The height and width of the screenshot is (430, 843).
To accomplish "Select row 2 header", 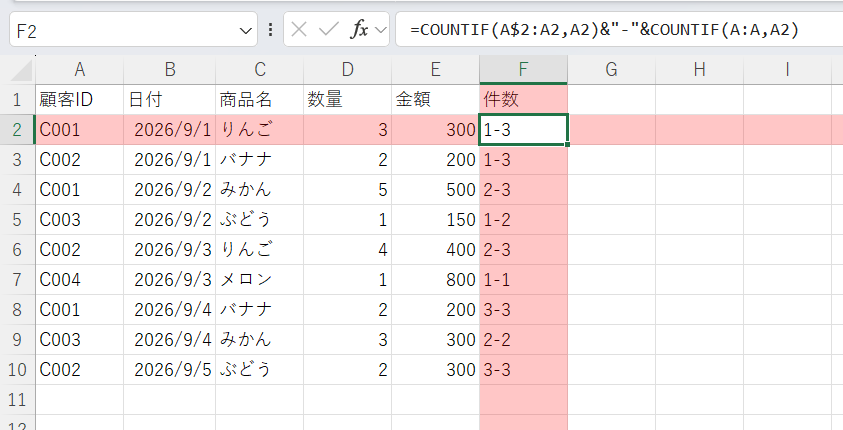I will (17, 130).
